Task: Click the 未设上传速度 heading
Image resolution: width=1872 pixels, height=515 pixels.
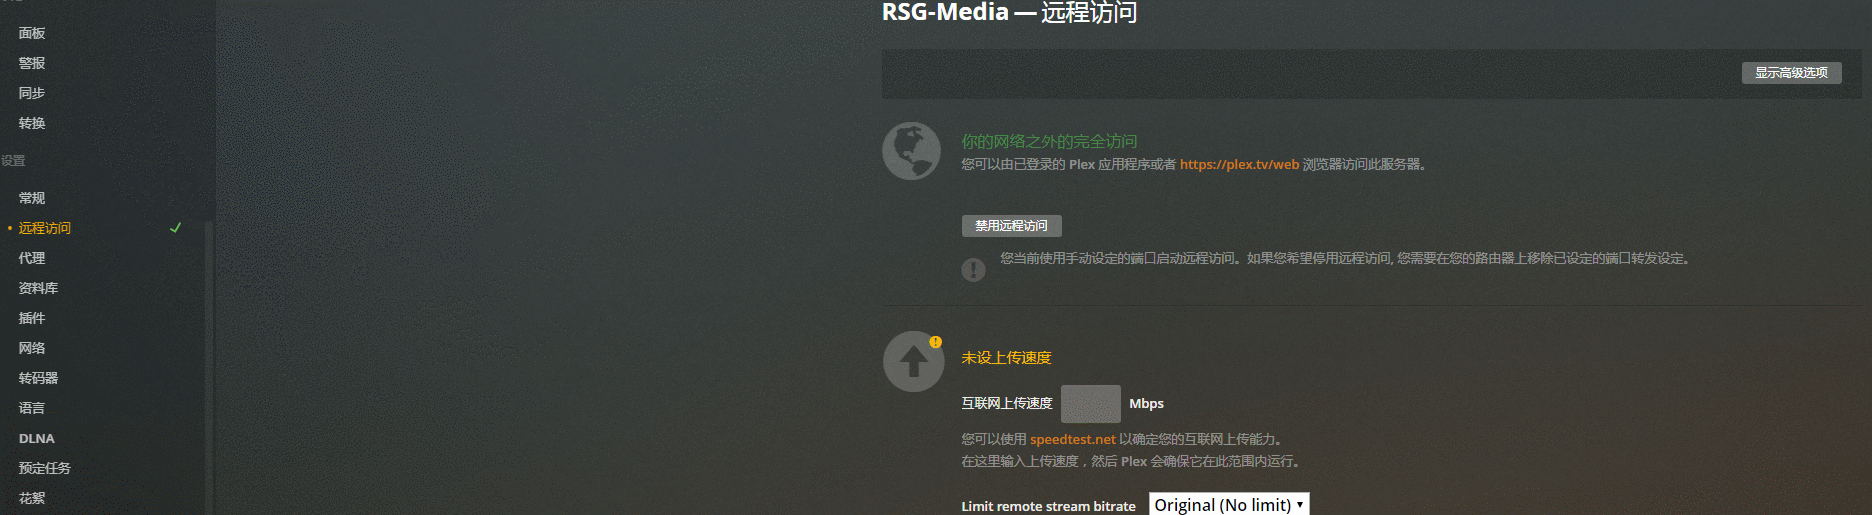Action: pyautogui.click(x=1006, y=358)
